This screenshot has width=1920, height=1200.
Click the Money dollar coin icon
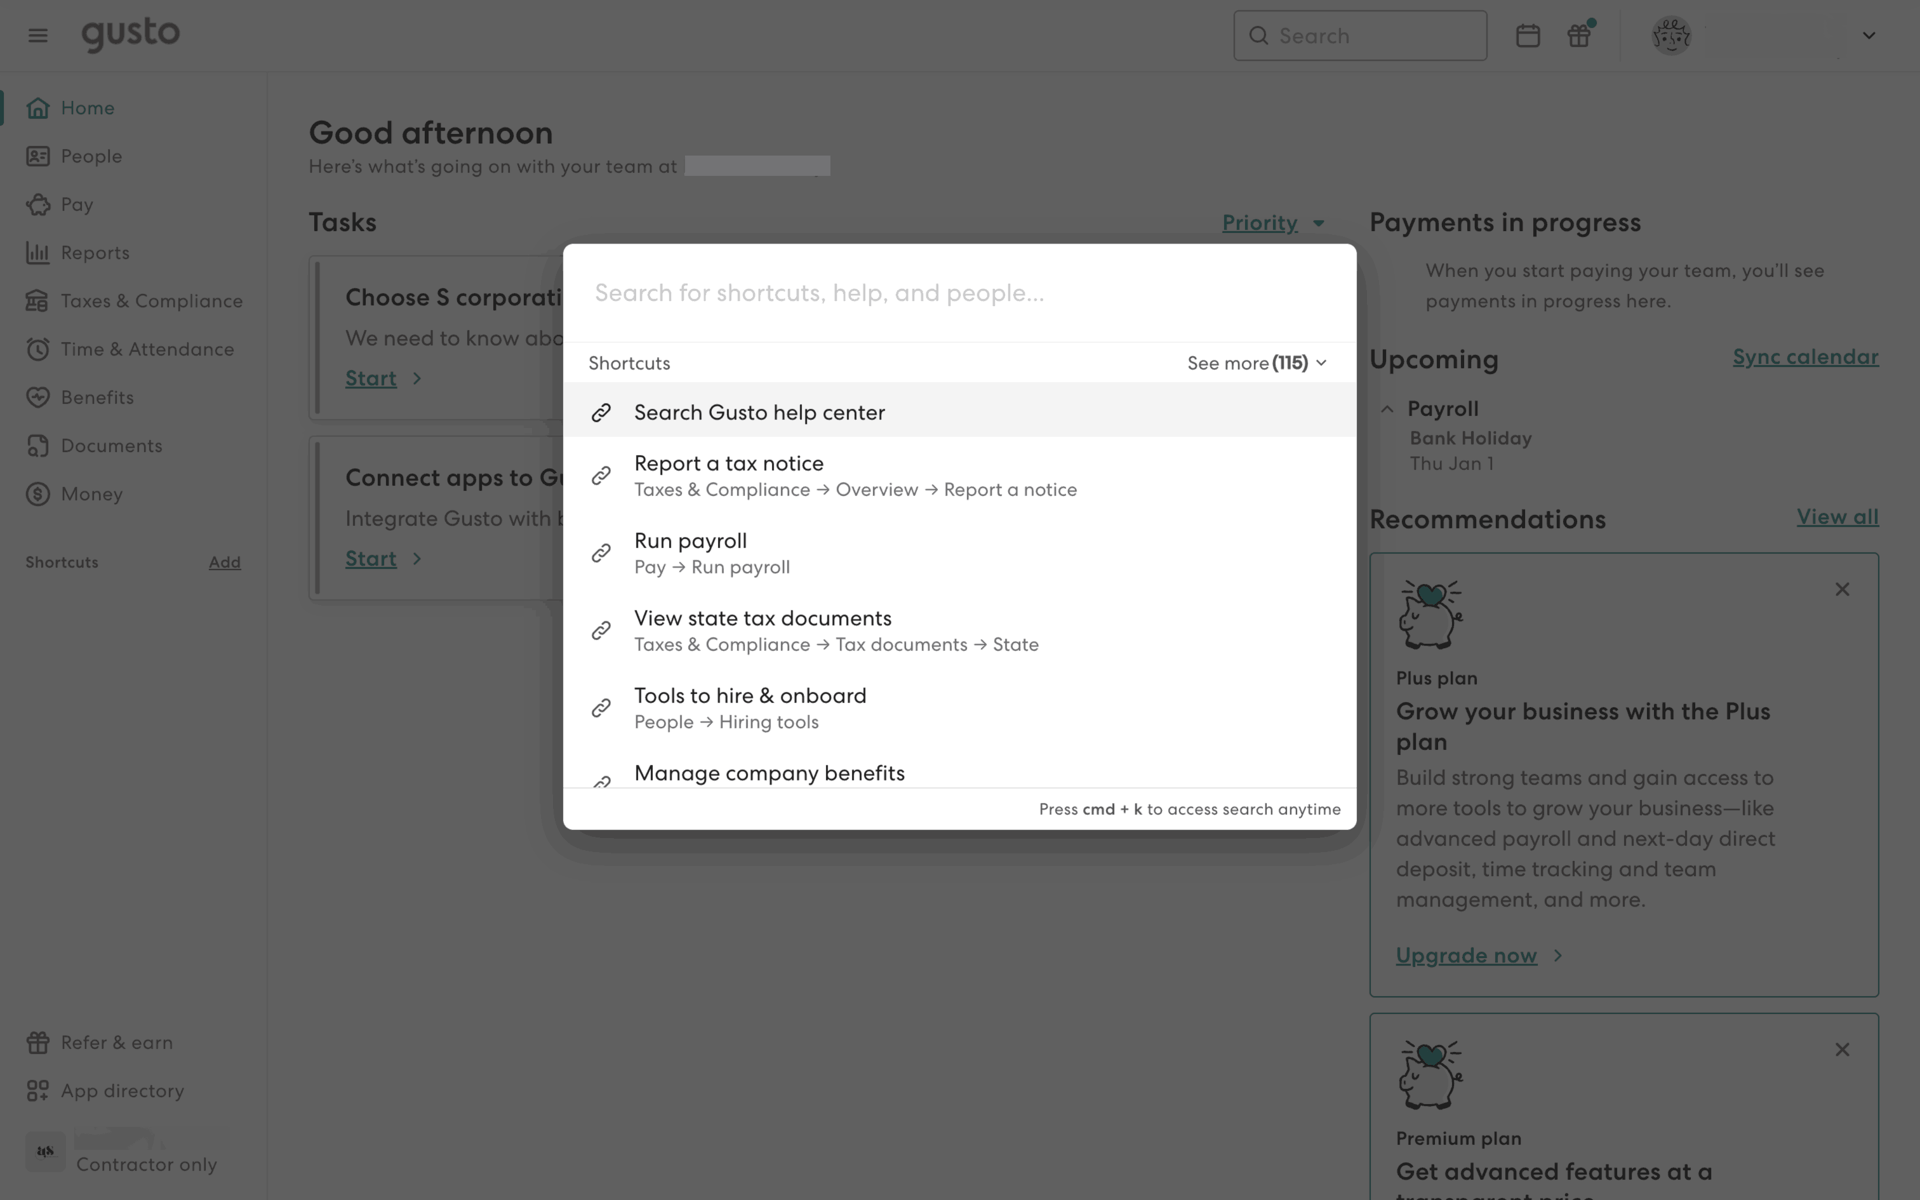[x=38, y=494]
